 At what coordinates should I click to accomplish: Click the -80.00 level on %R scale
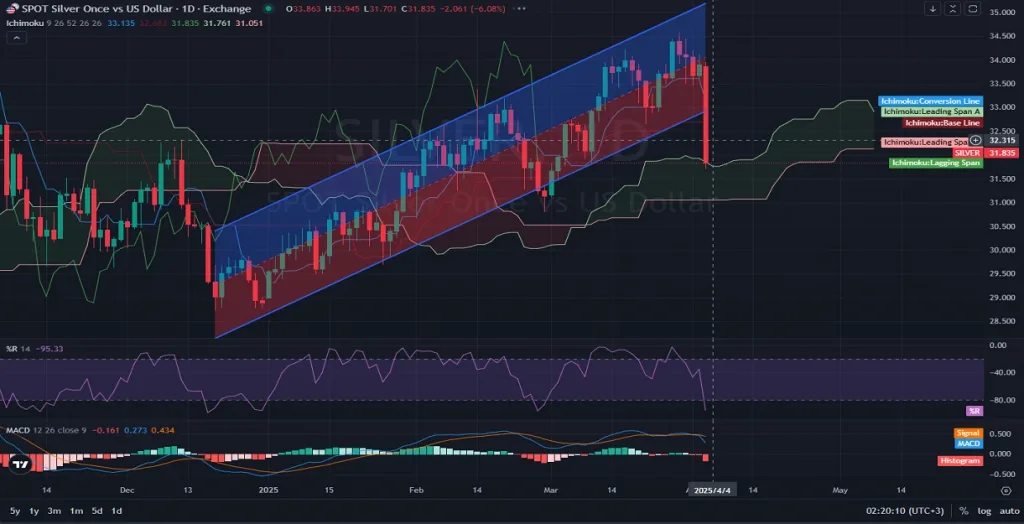[x=1001, y=400]
